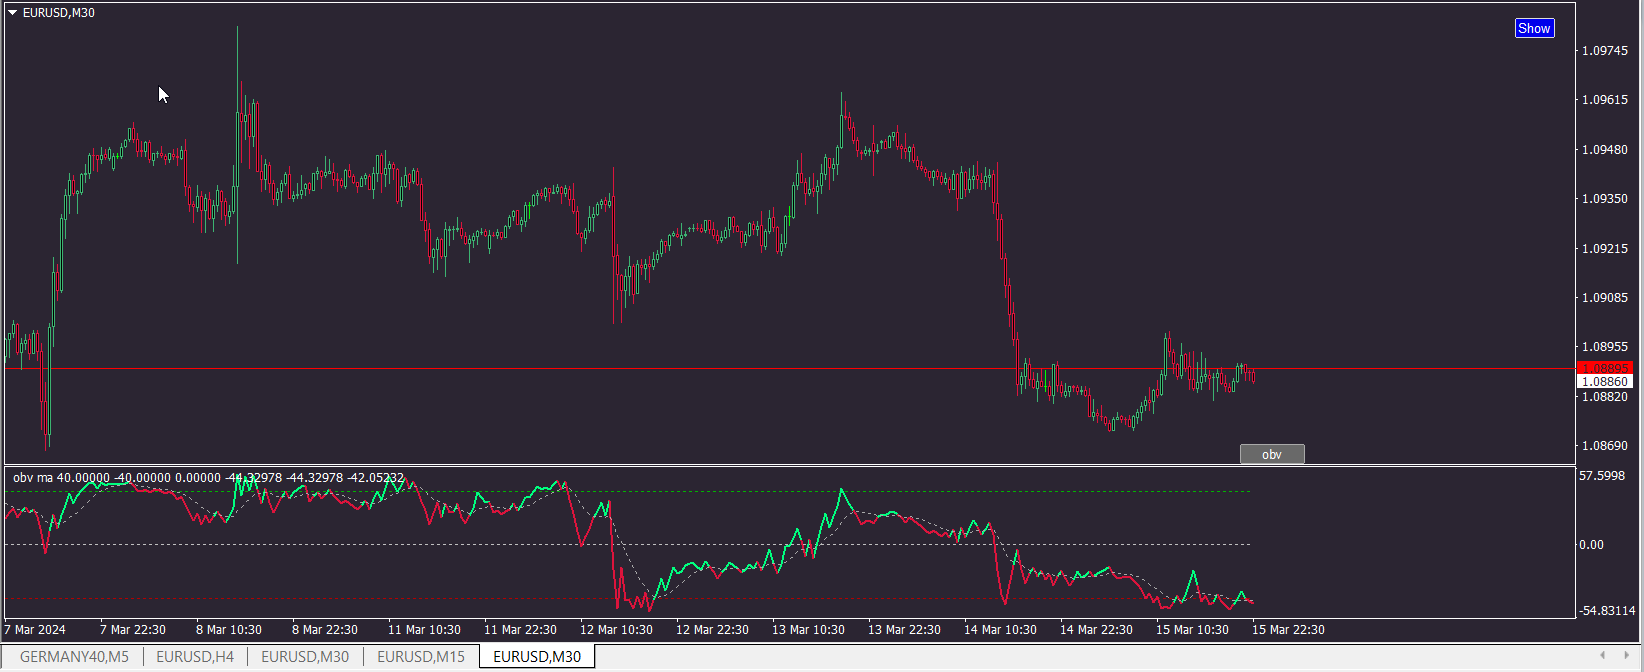This screenshot has height=672, width=1644.
Task: Click the blue Show button
Action: coord(1534,29)
